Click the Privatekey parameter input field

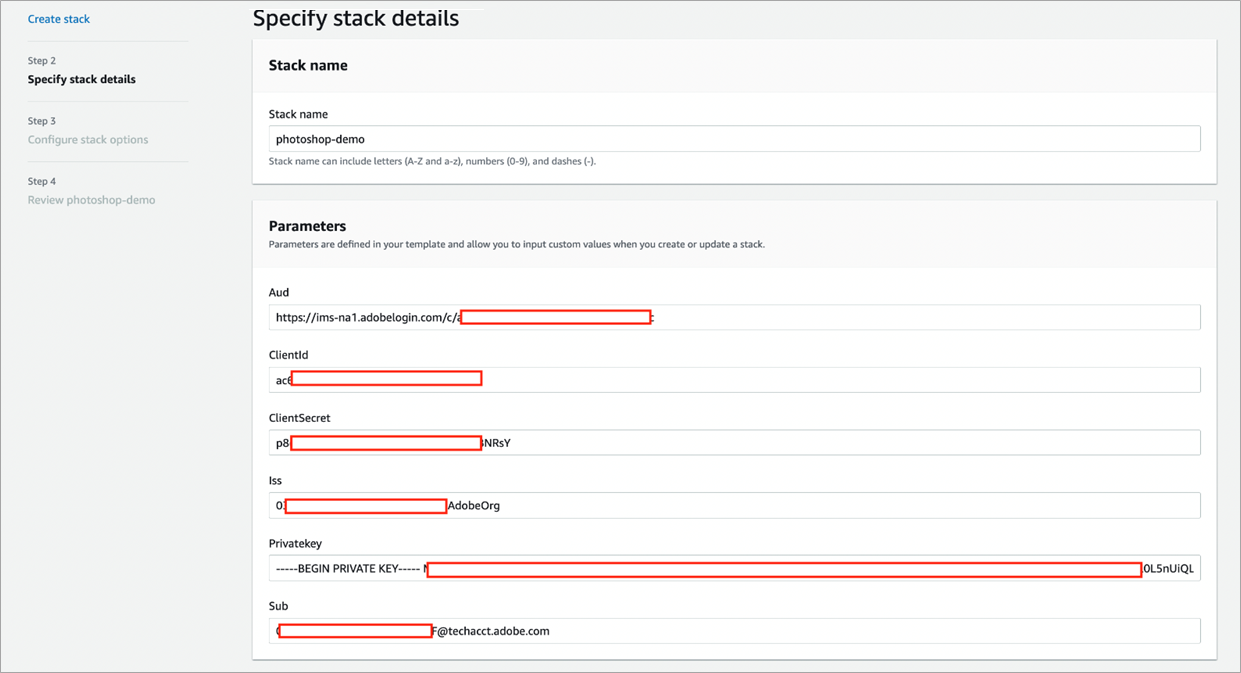[734, 568]
